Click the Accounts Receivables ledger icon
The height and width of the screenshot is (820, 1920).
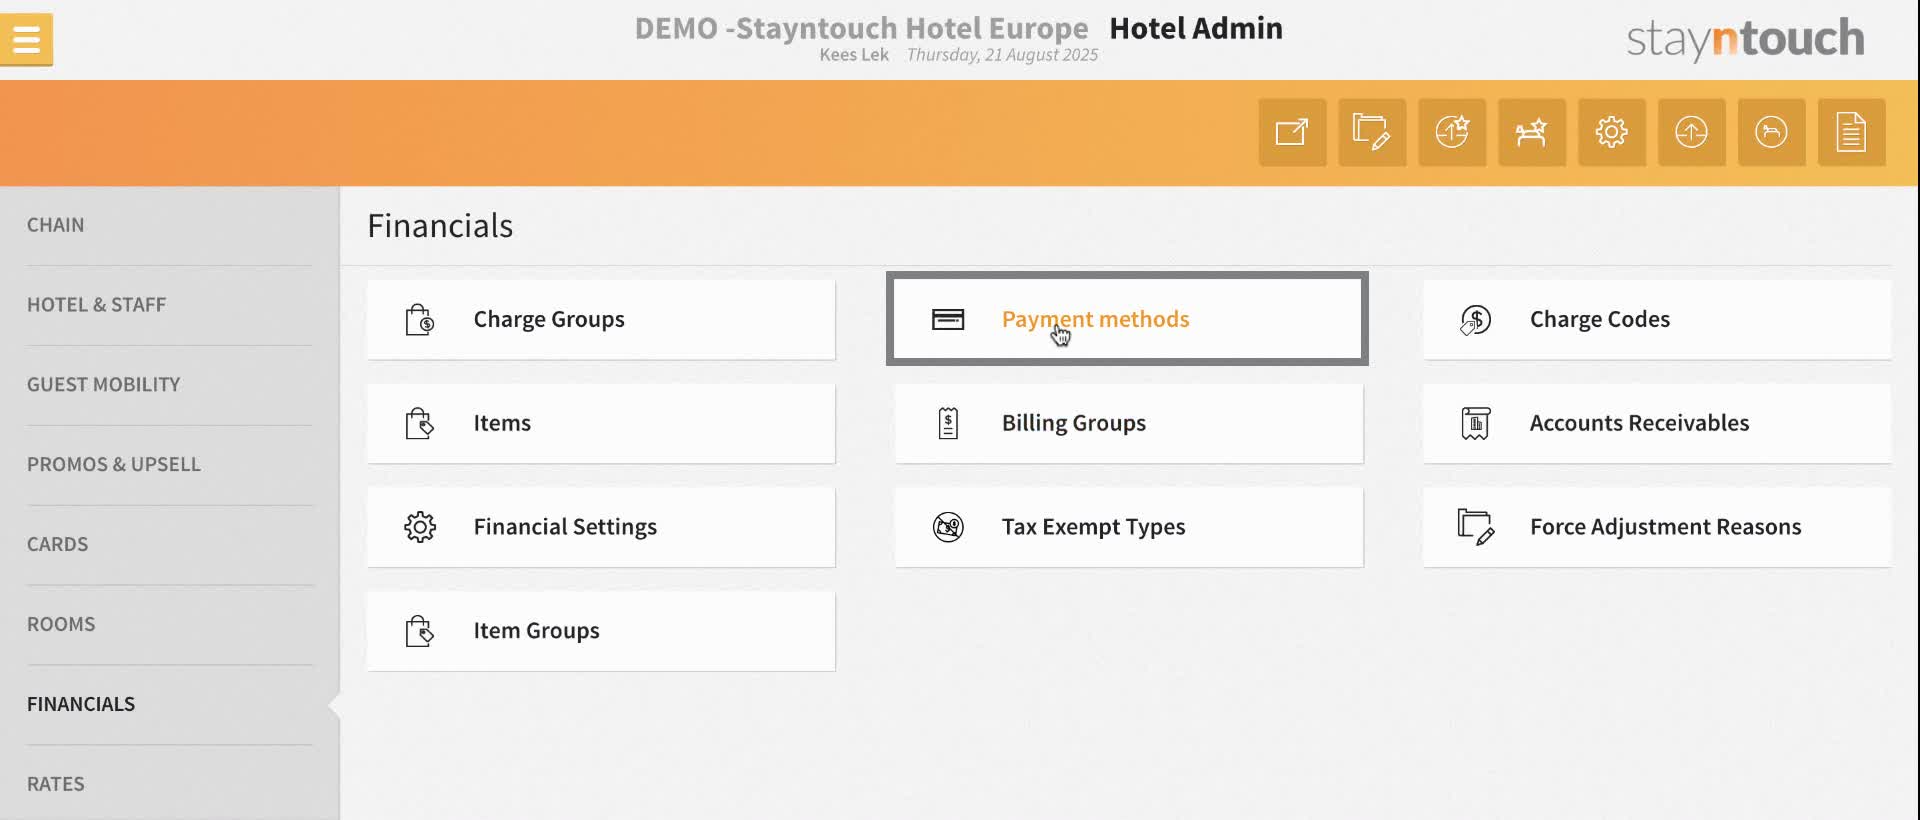[1476, 424]
